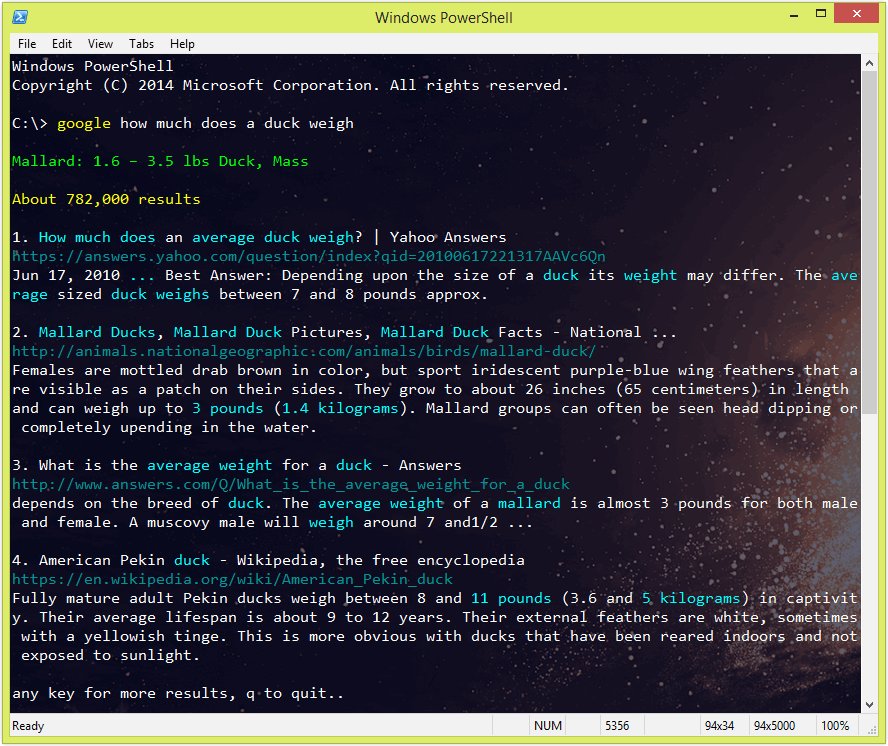Click the 'NUM' status bar indicator
This screenshot has width=888, height=746.
click(548, 726)
